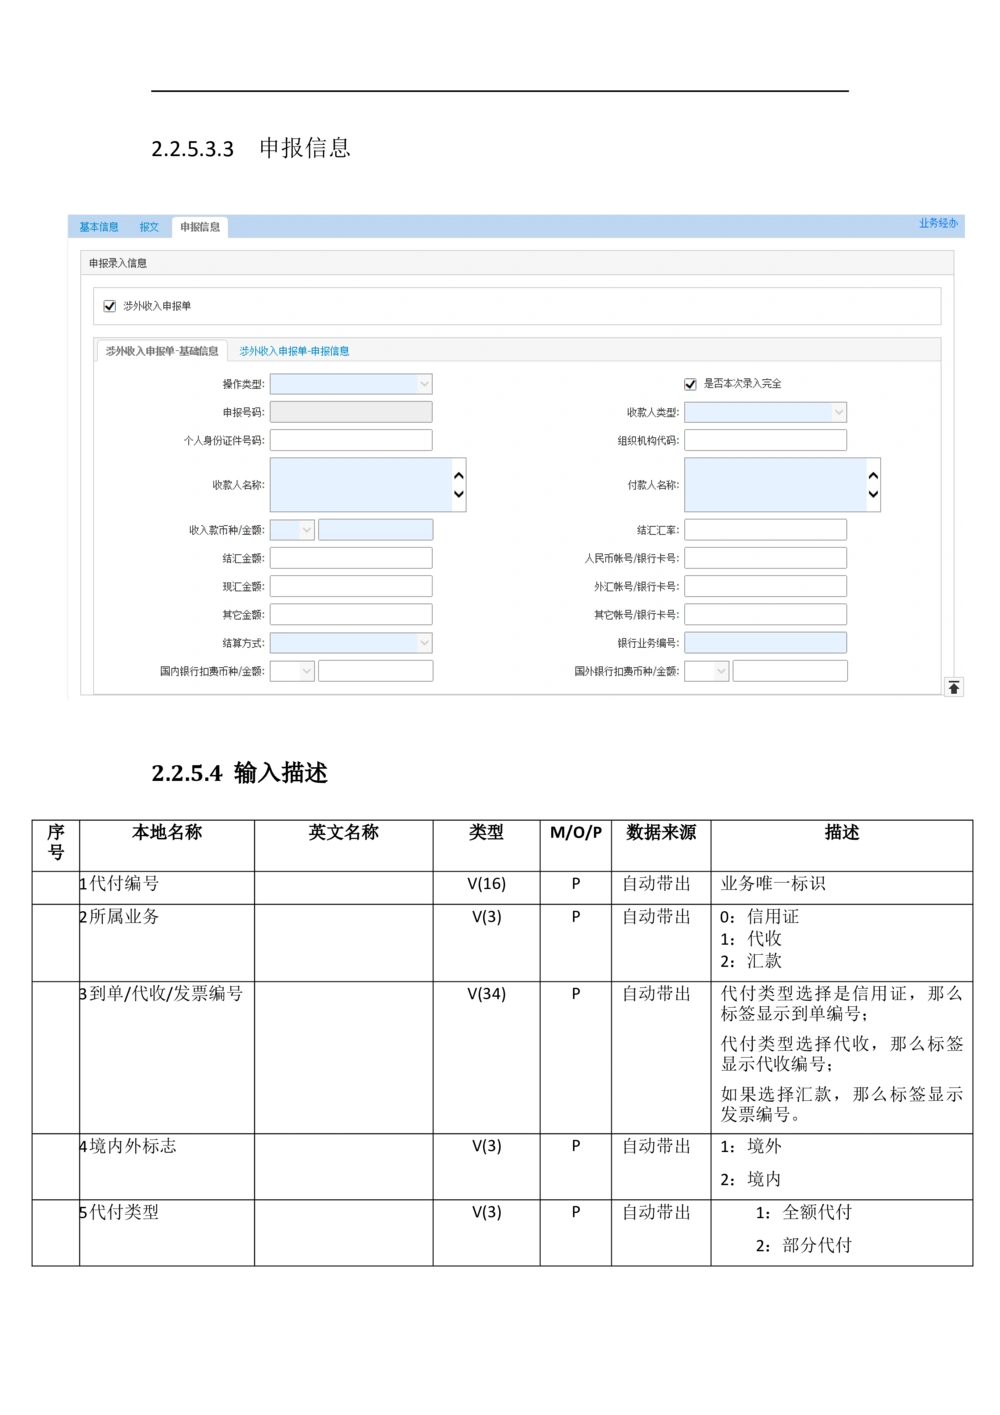Open the 国外银行扣费币种 currency dropdown
The height and width of the screenshot is (1415, 1000).
[x=706, y=671]
